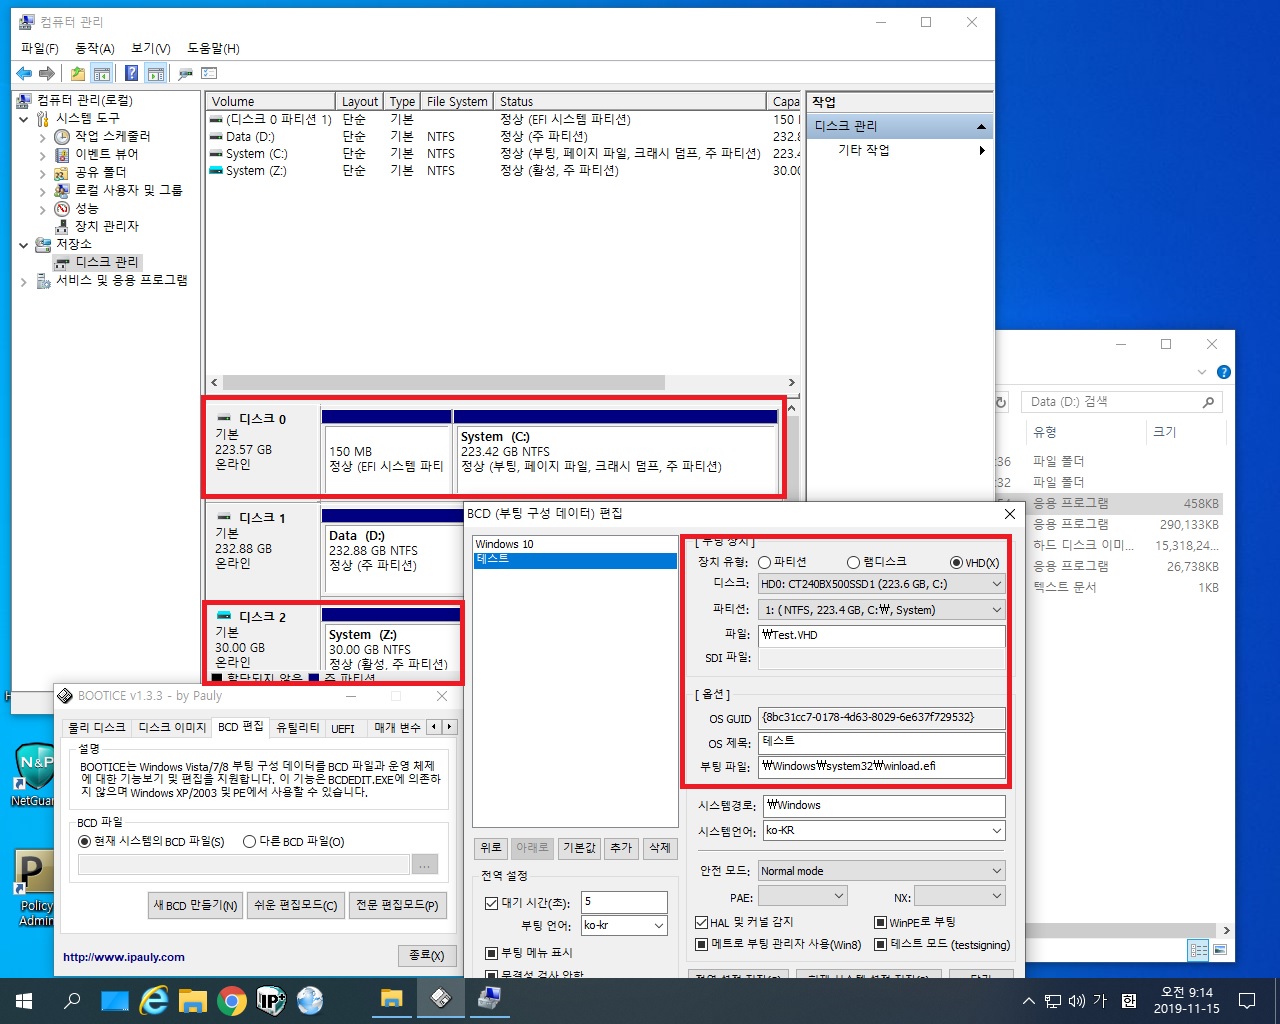Image resolution: width=1280 pixels, height=1024 pixels.
Task: Click 전문 편집모드(P) button
Action: point(397,905)
